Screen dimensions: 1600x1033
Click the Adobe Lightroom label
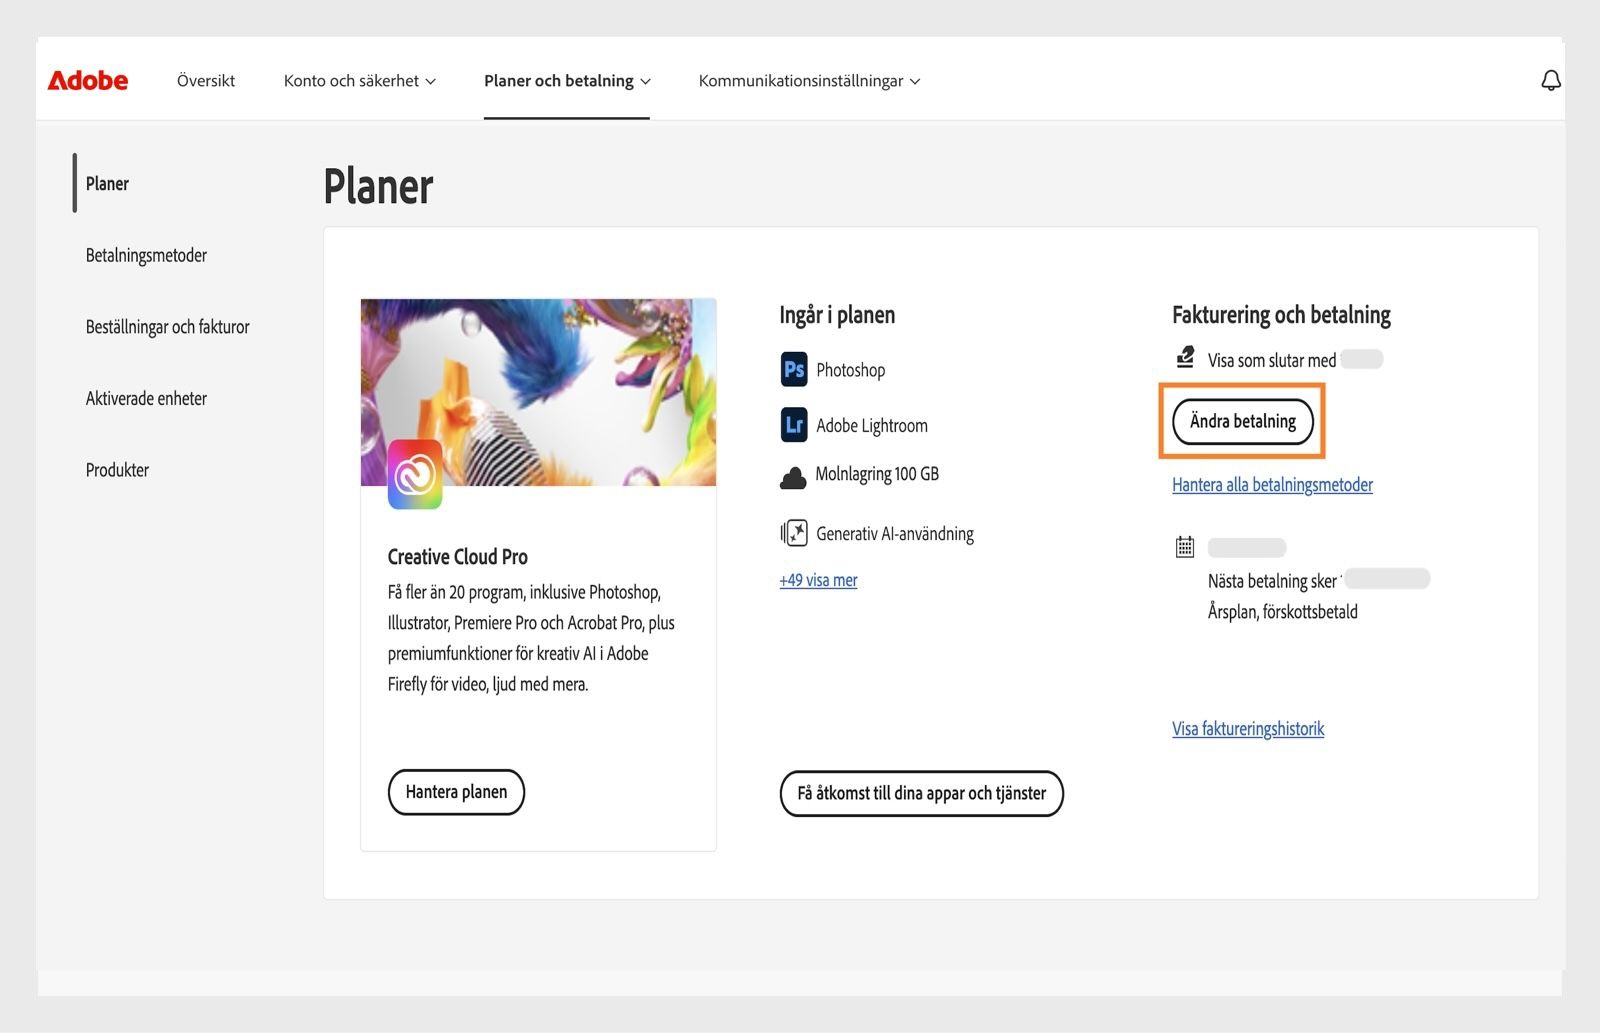tap(872, 426)
